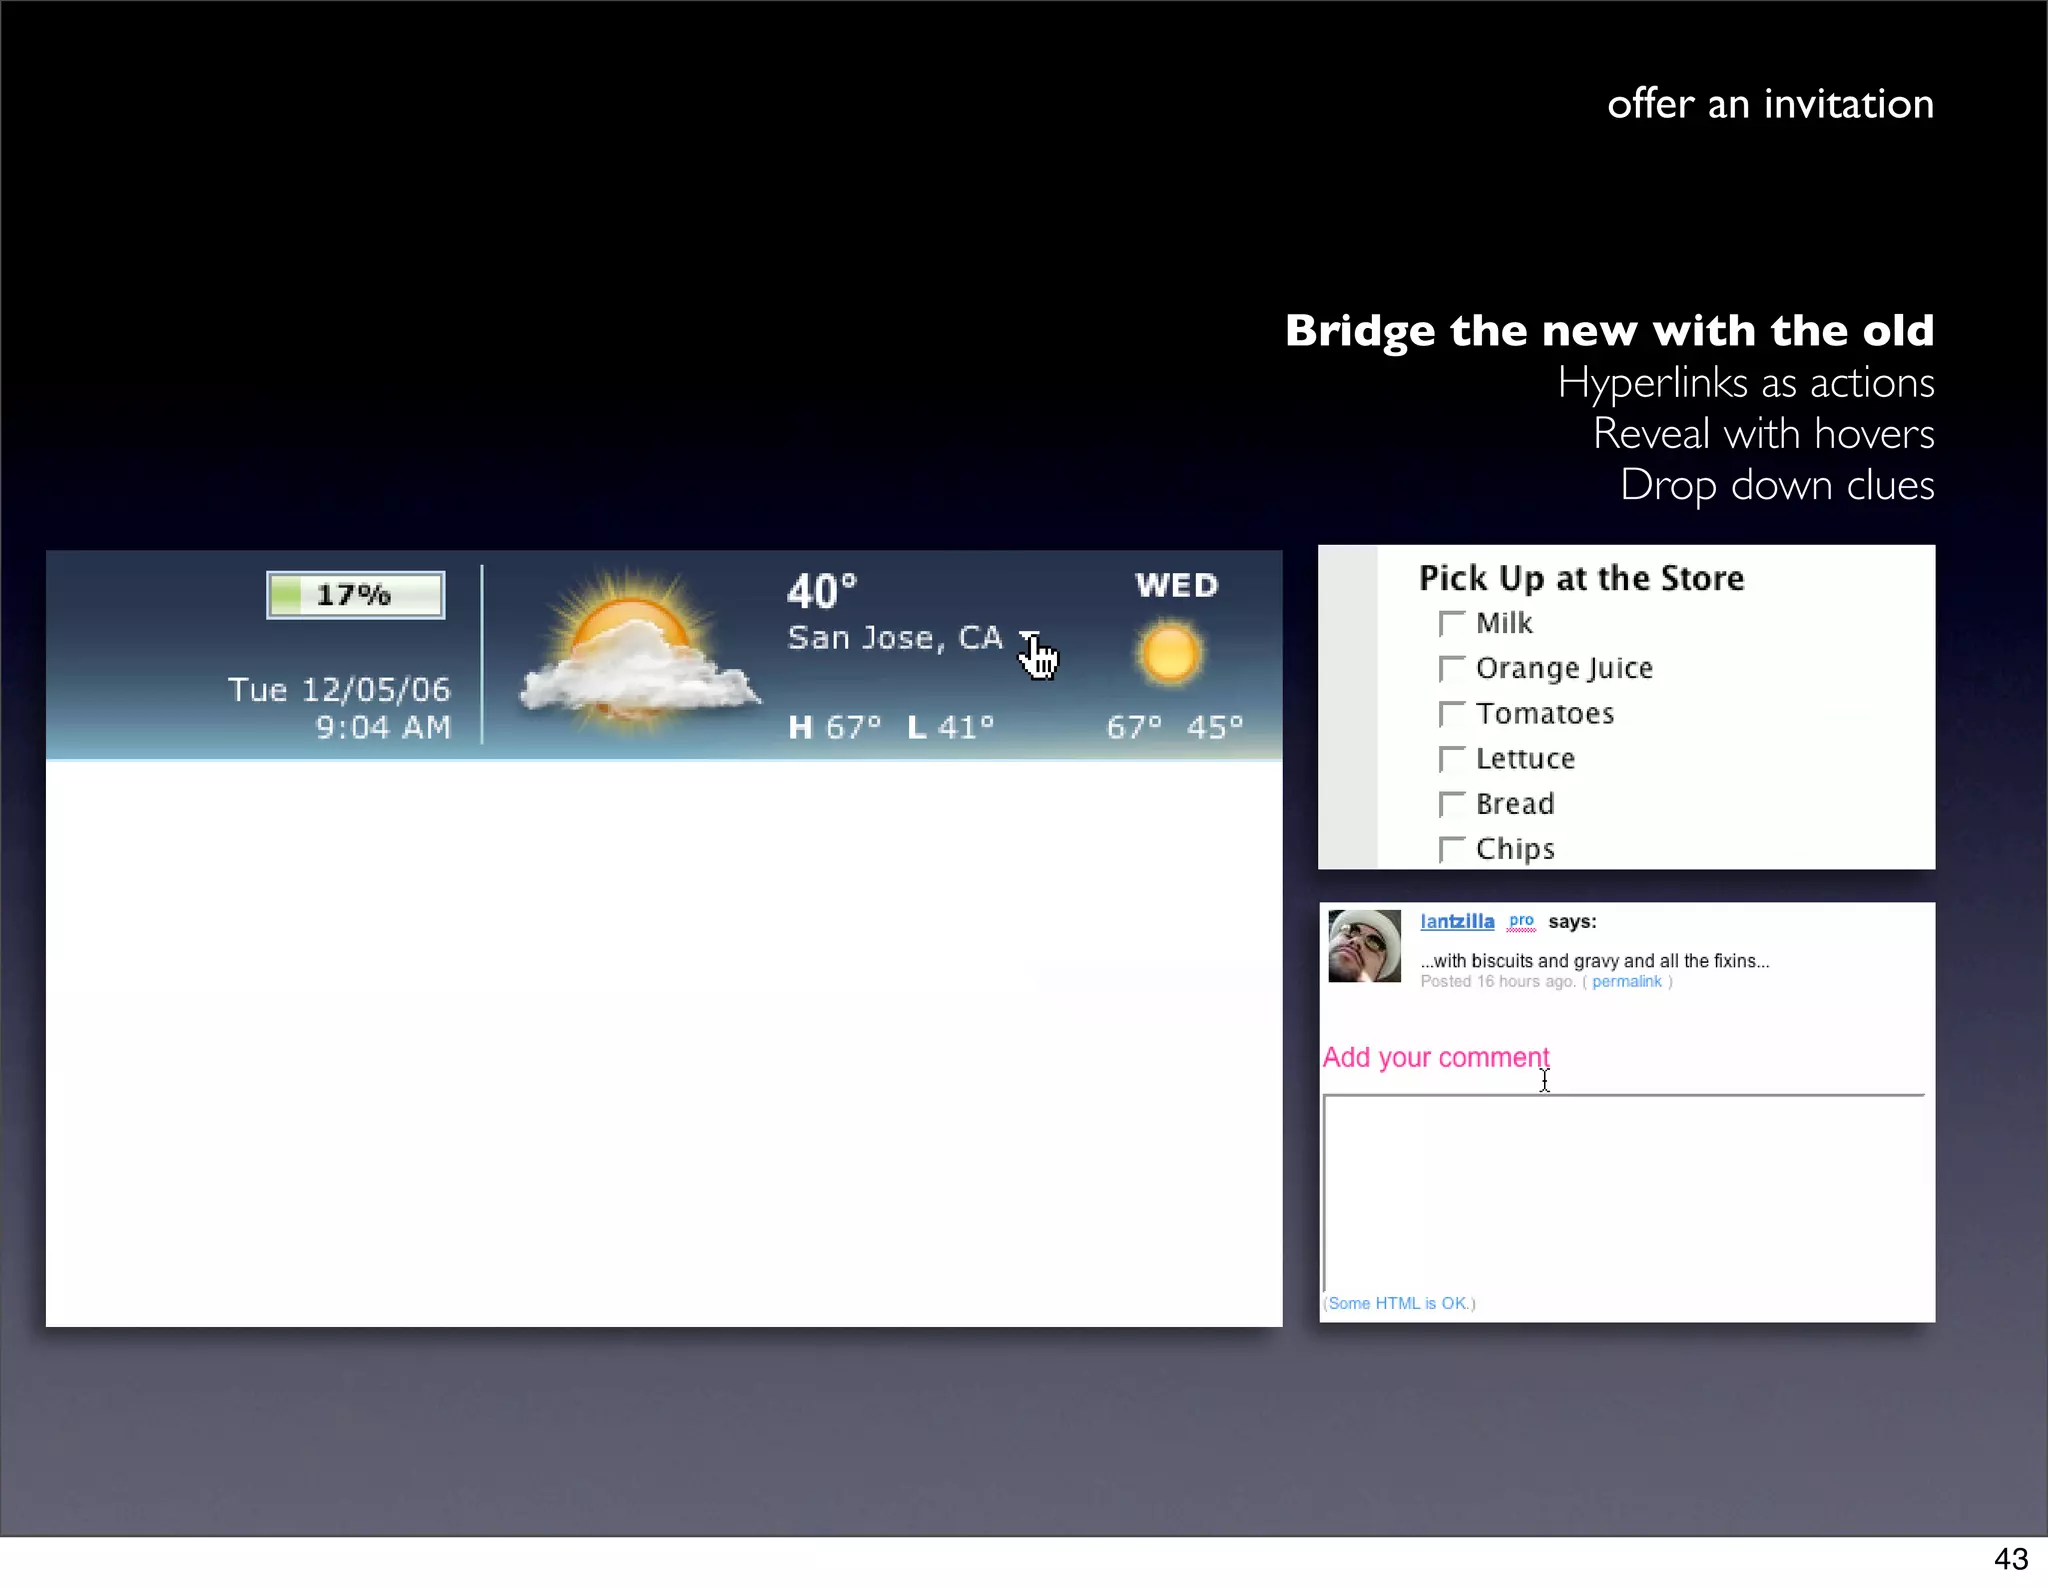This screenshot has height=1587, width=2048.
Task: Click lantzilla's avatar photo
Action: point(1364,946)
